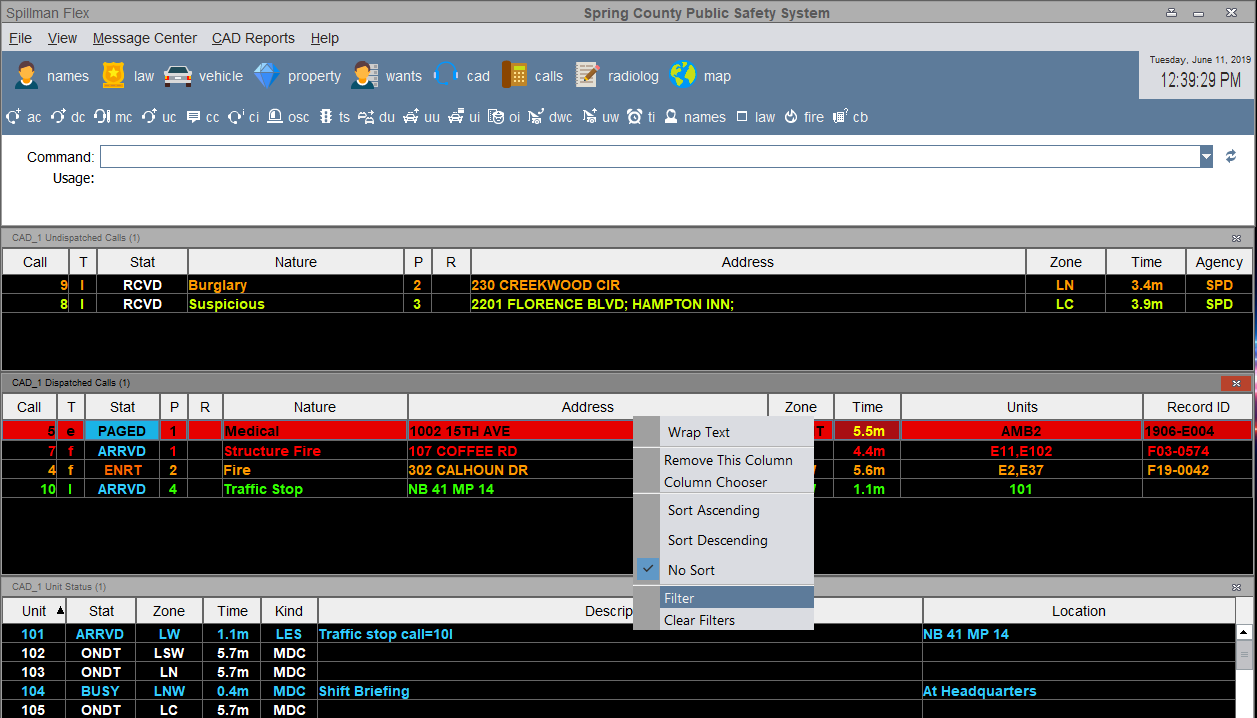Open the vehicle lookup icon
Image resolution: width=1257 pixels, height=718 pixels.
point(178,76)
